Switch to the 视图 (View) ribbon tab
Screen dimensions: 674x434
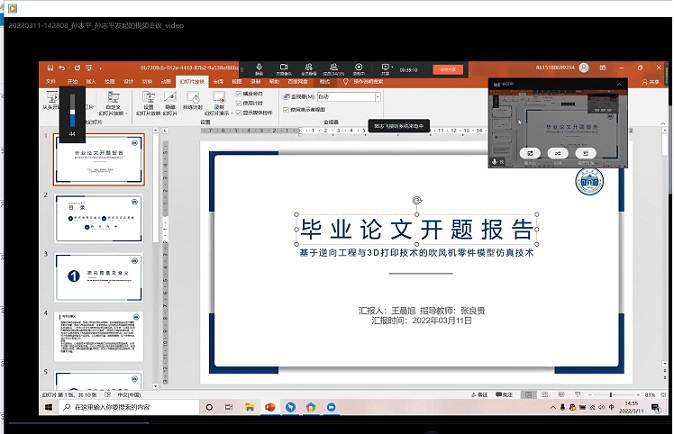click(x=237, y=81)
